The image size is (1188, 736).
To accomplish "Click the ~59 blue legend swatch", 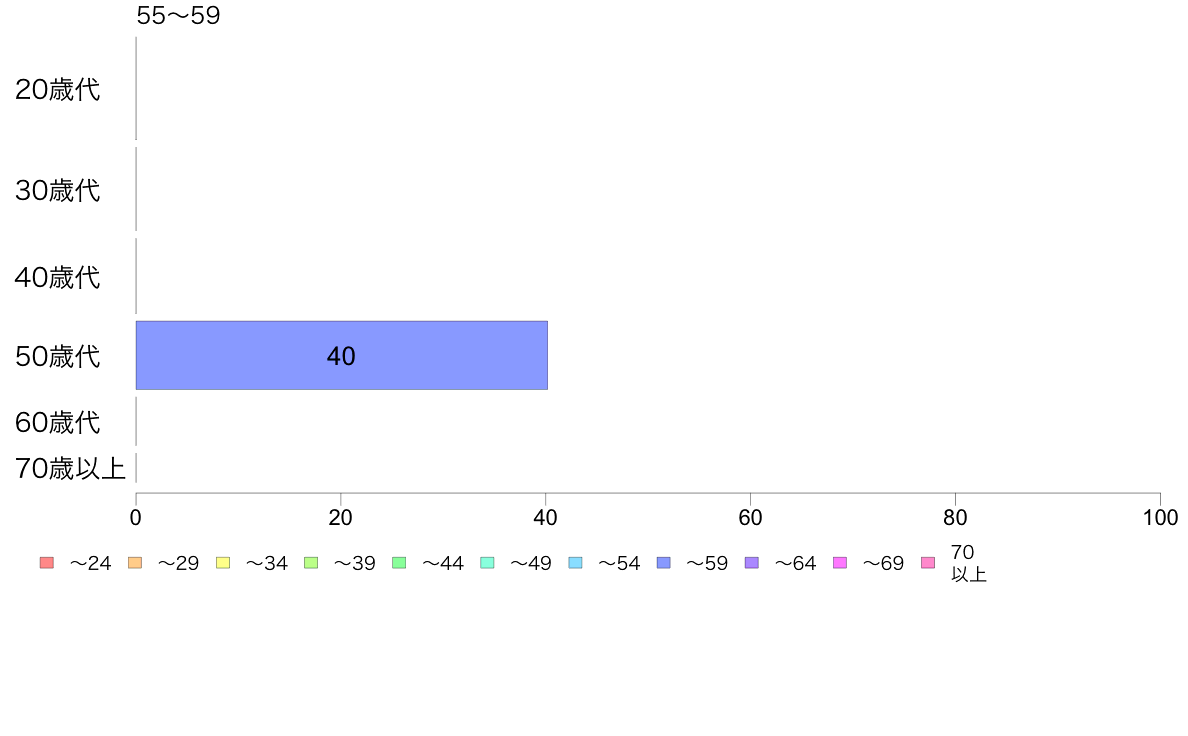I will coord(664,562).
